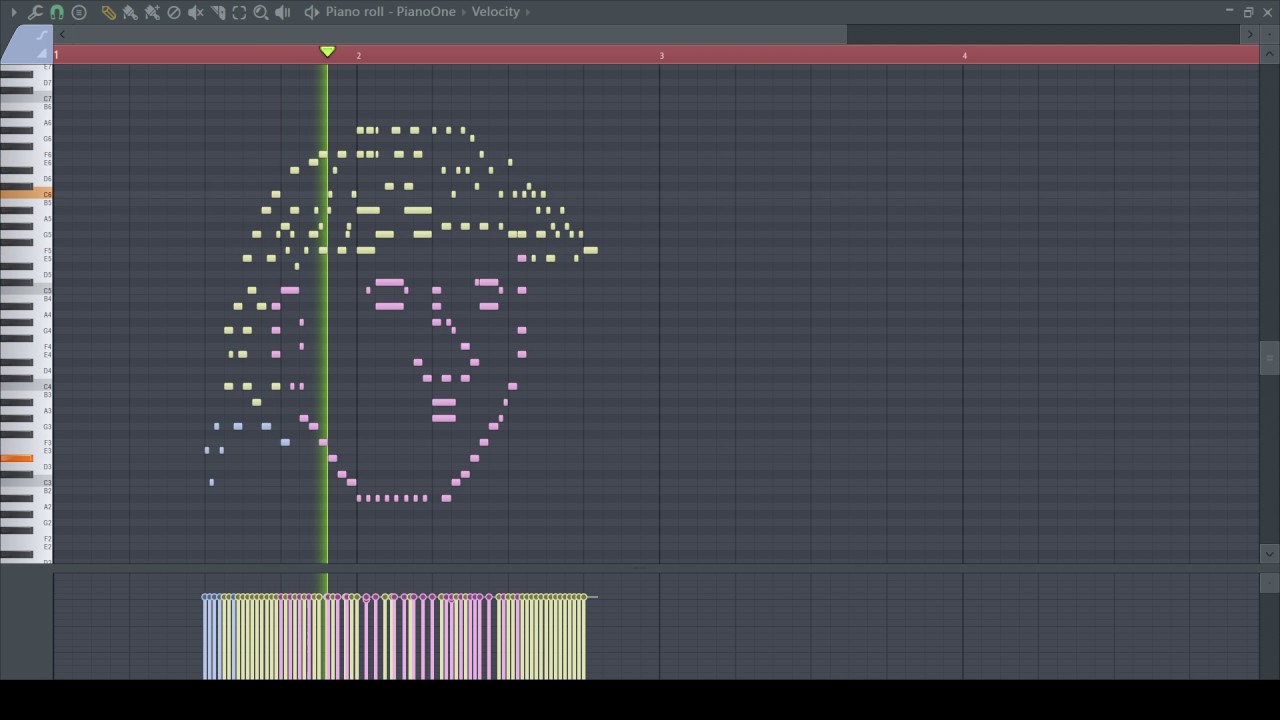Click the right arrow of horizontal scrollbar
The width and height of the screenshot is (1280, 720).
(x=1249, y=35)
